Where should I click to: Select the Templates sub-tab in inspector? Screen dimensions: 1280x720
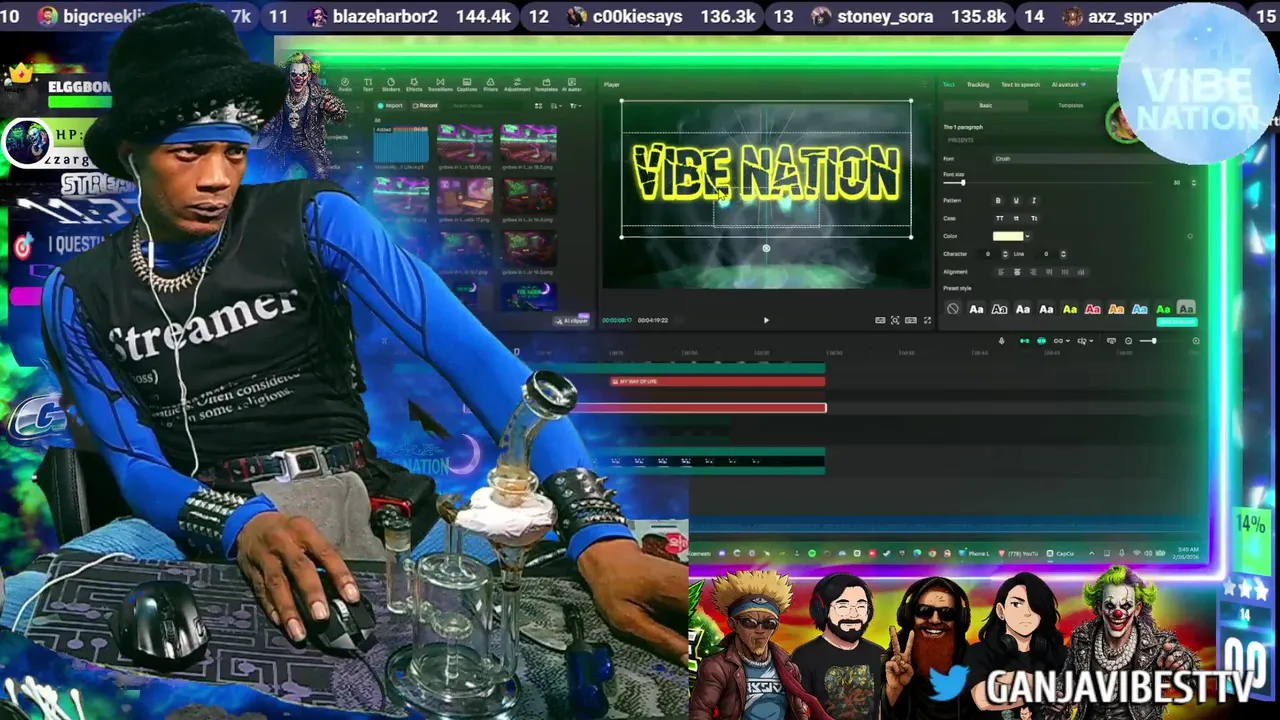1071,105
